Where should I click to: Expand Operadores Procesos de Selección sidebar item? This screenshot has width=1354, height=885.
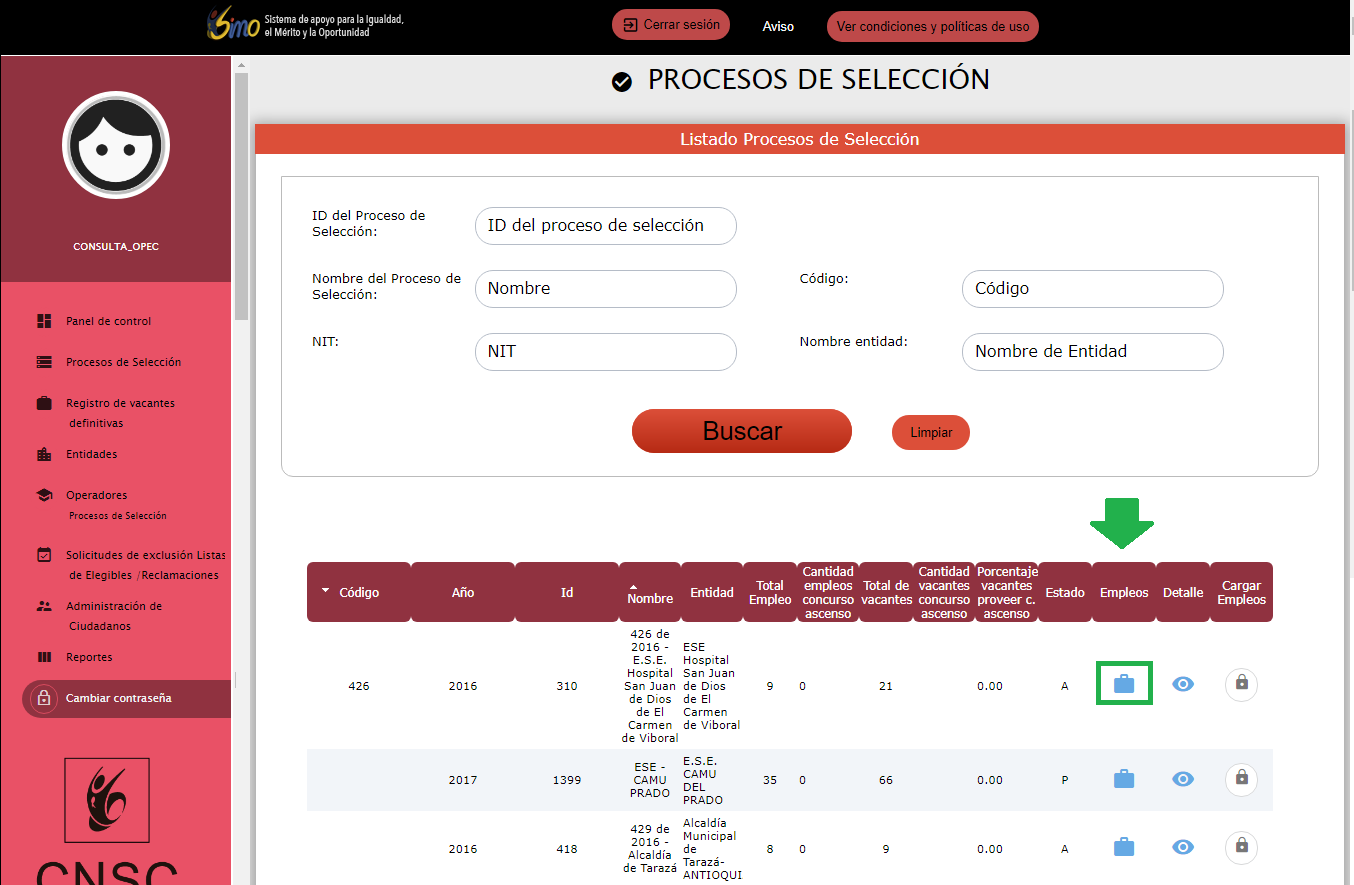96,496
